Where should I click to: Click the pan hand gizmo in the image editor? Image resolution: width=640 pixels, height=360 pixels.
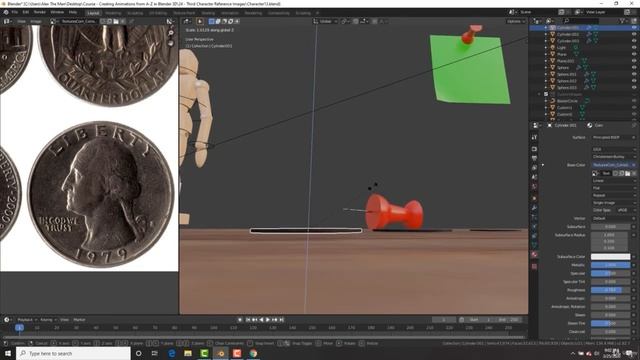point(171,42)
